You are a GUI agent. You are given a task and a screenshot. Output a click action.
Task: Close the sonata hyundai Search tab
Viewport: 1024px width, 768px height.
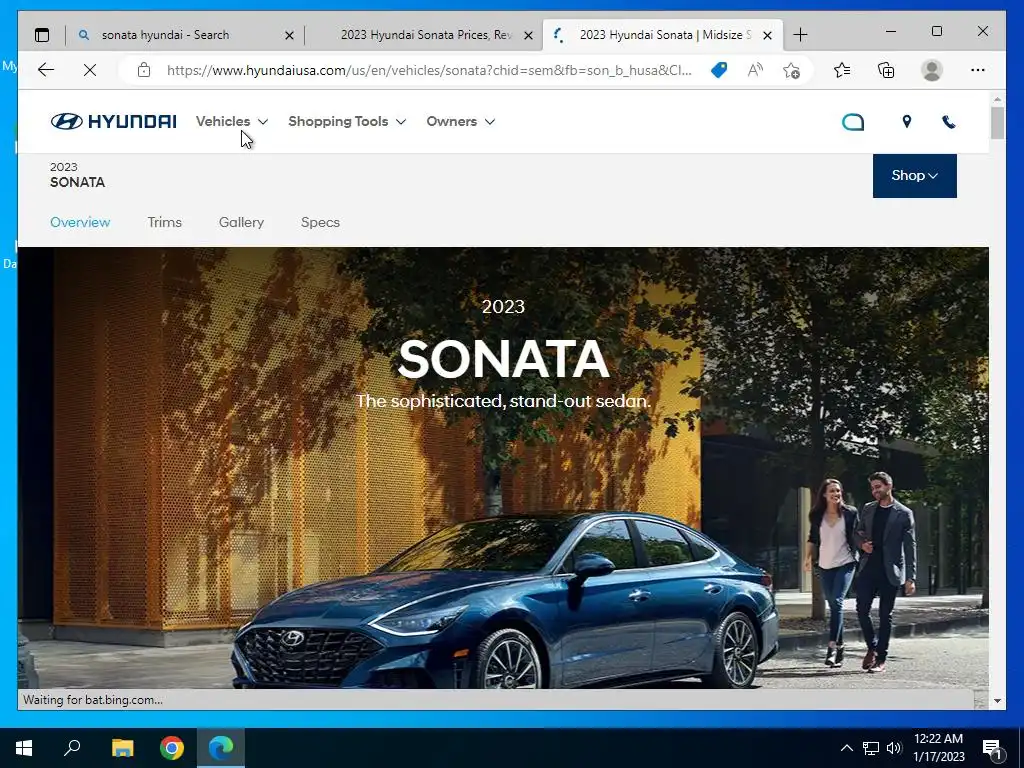click(x=289, y=35)
